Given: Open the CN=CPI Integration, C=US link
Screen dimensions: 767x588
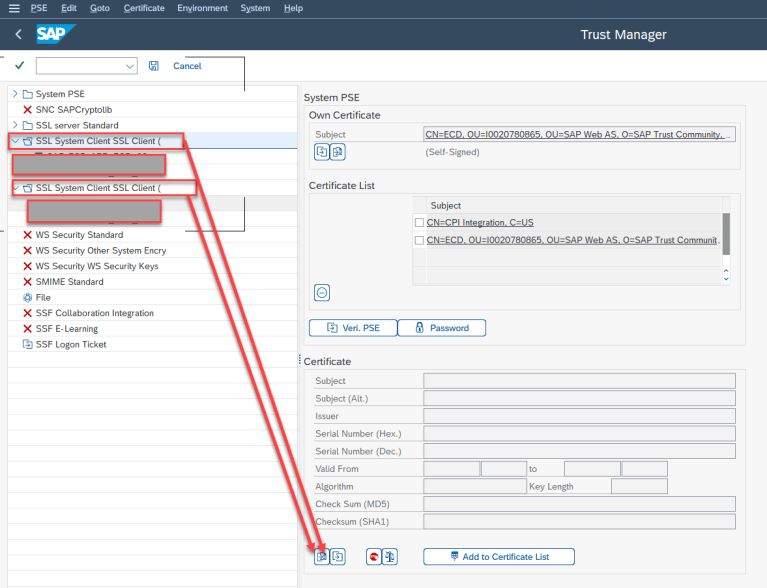Looking at the screenshot, I should (x=480, y=223).
